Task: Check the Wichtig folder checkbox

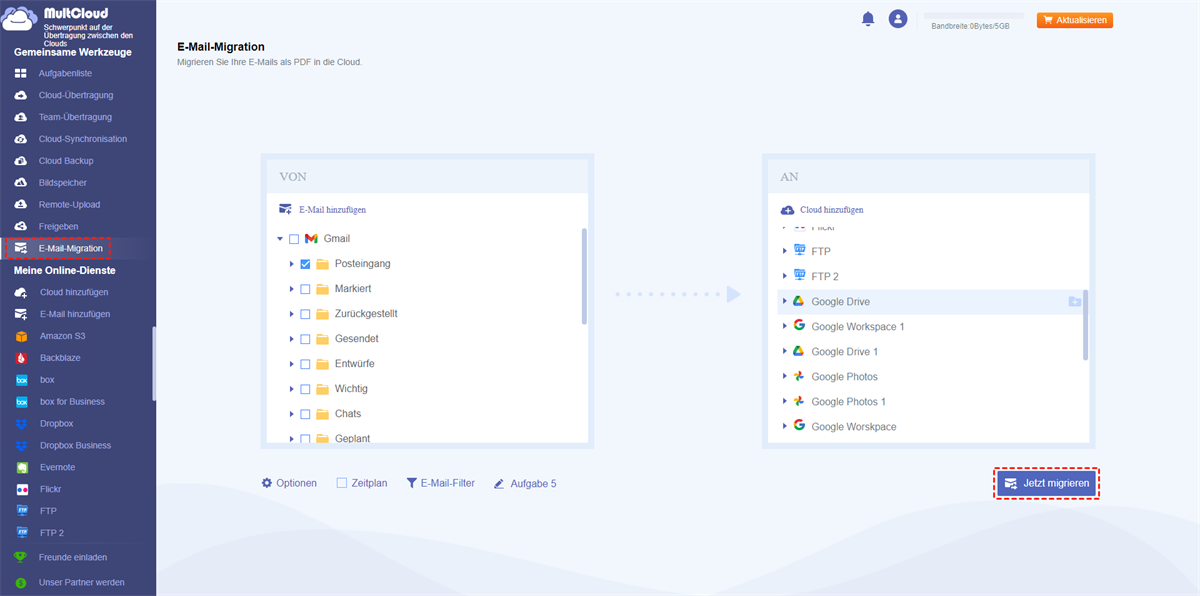Action: 305,389
